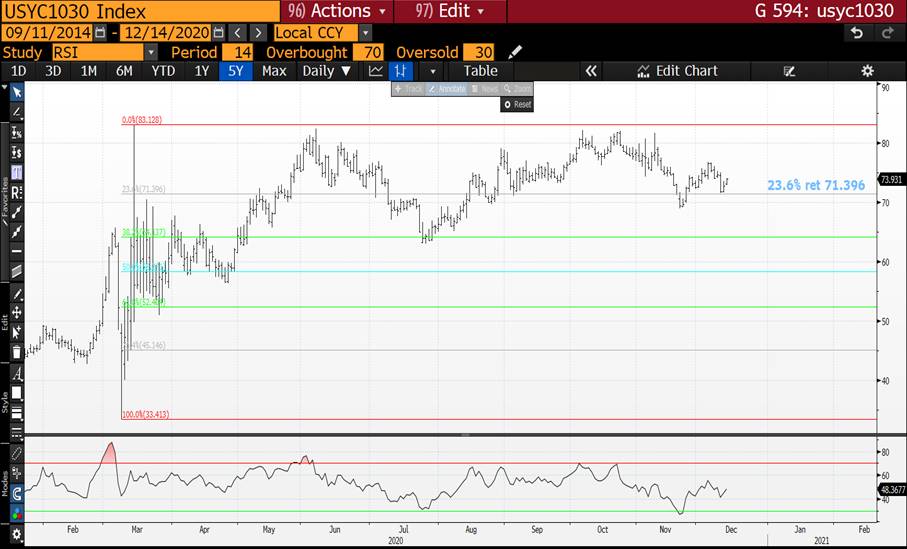Step date range backward arrow
The height and width of the screenshot is (549, 907).
tap(238, 33)
